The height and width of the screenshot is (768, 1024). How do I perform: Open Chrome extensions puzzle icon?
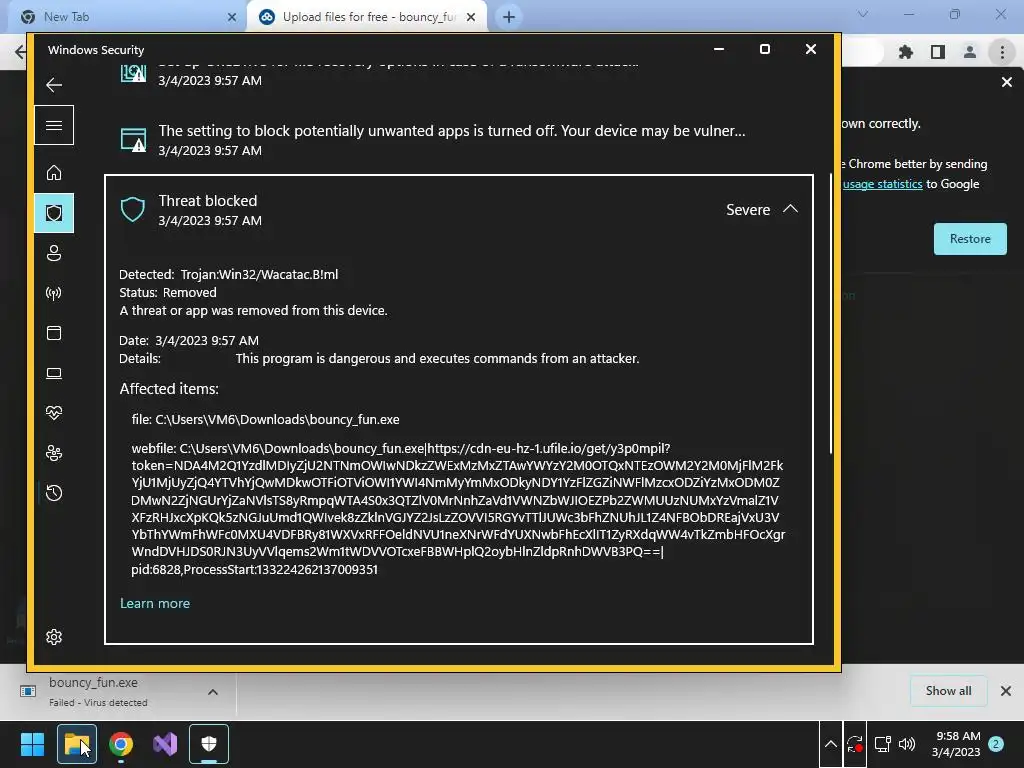906,52
